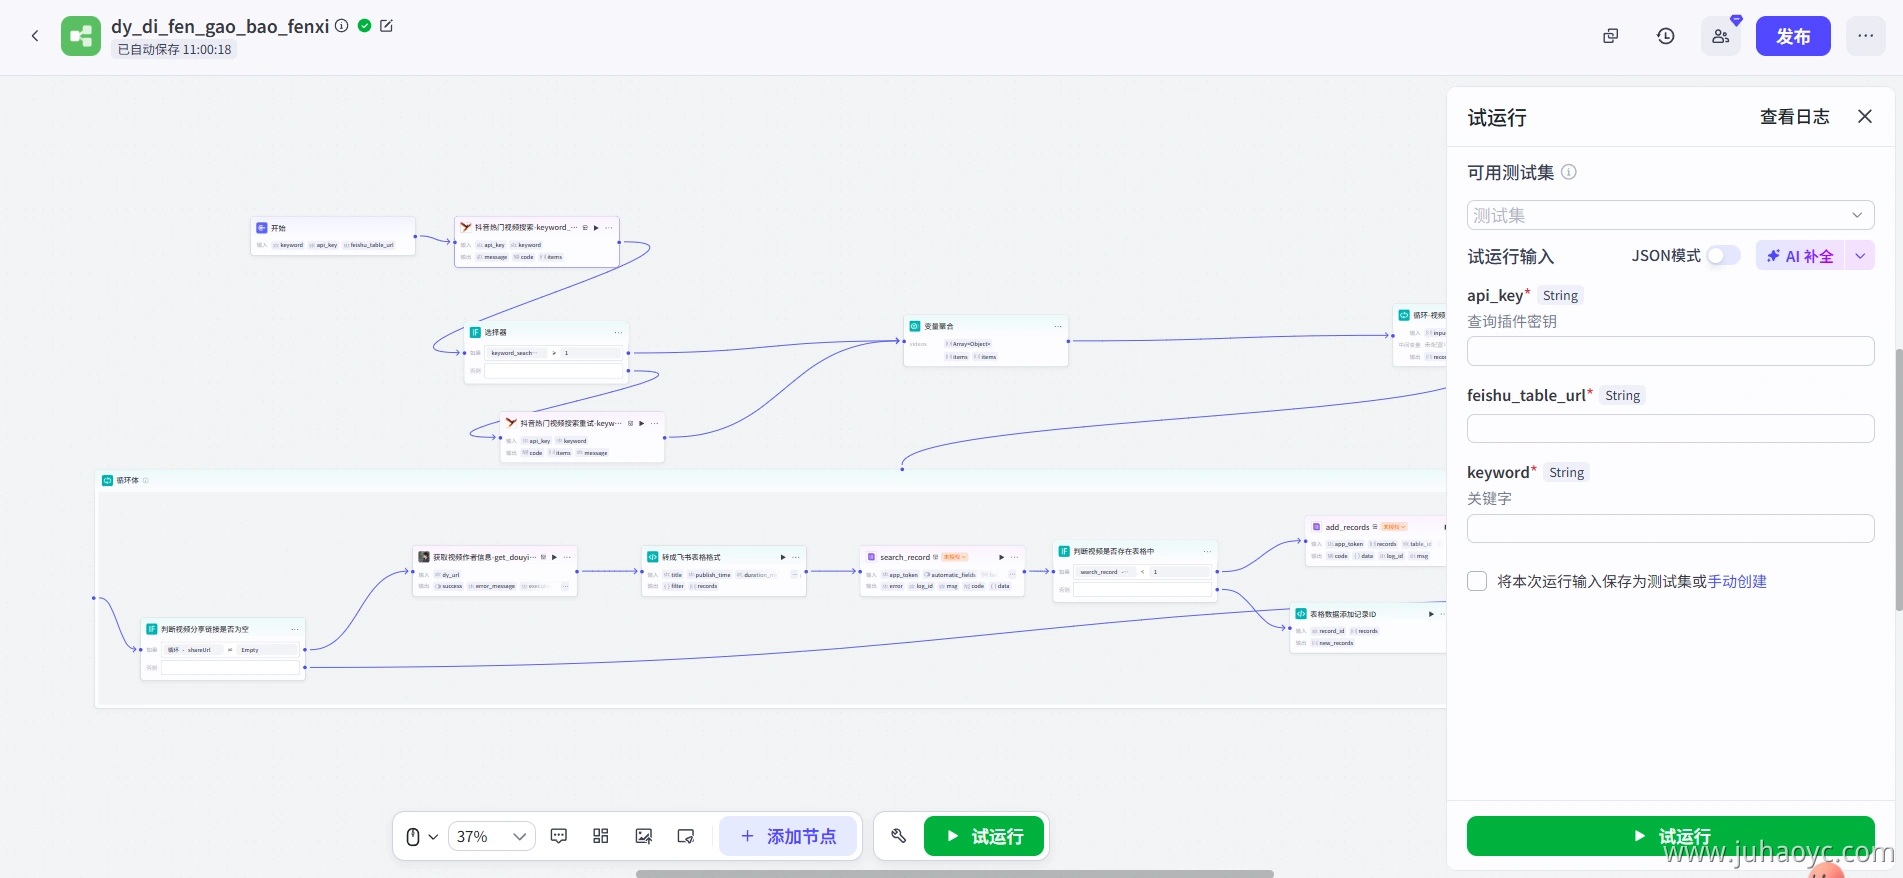The image size is (1903, 878).
Task: Click the minimap toggle icon in bottom toolbar
Action: pos(686,836)
